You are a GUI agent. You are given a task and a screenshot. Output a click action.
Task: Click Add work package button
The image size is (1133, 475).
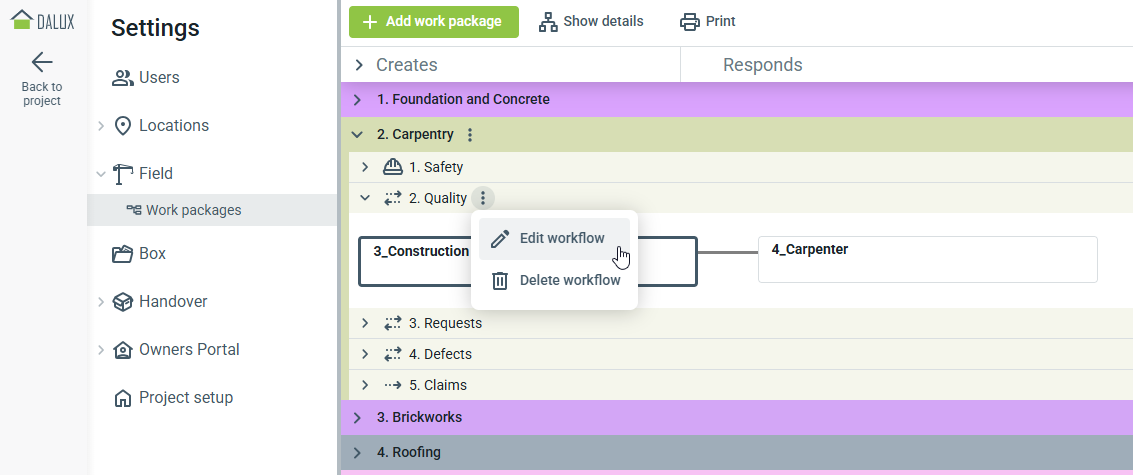[x=433, y=22]
